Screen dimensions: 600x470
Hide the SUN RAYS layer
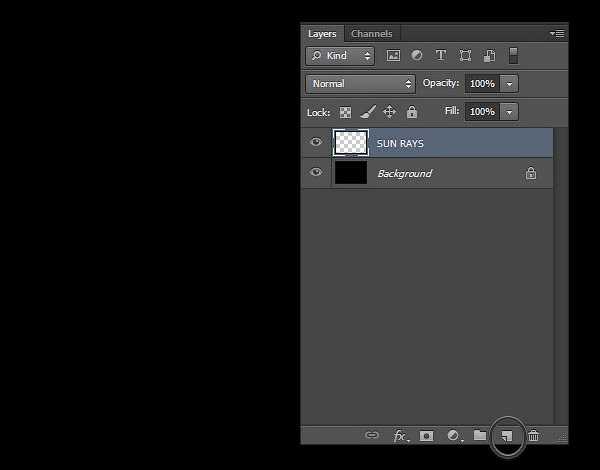[x=316, y=142]
